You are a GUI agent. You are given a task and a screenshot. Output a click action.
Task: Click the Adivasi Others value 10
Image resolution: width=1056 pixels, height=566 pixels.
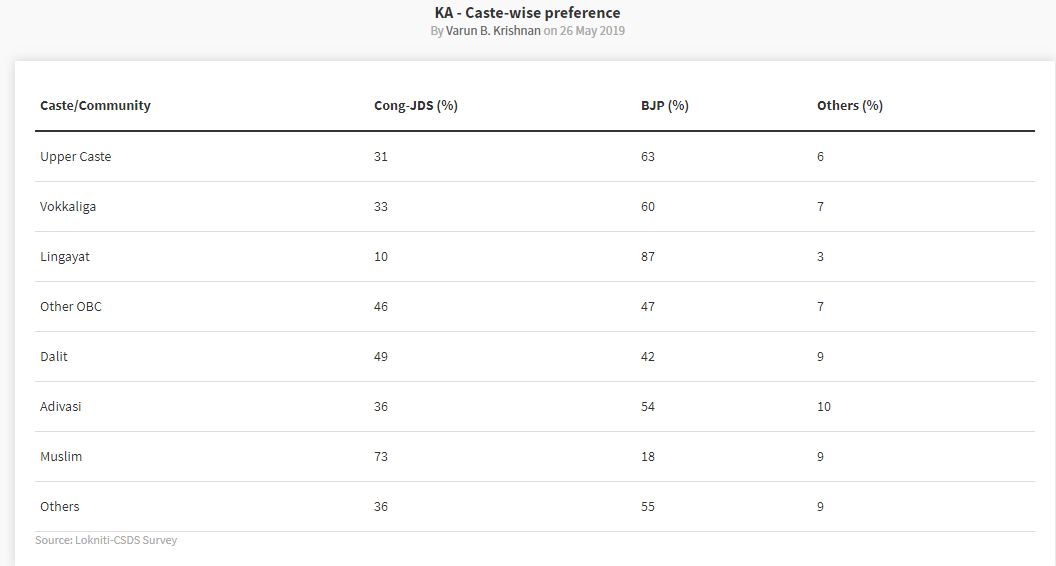[x=824, y=406]
